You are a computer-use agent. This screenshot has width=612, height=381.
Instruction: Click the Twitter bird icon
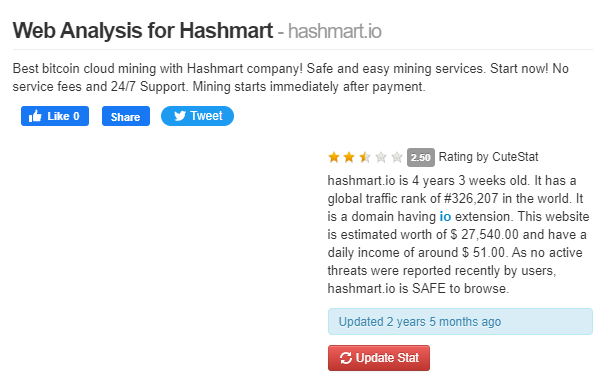180,116
